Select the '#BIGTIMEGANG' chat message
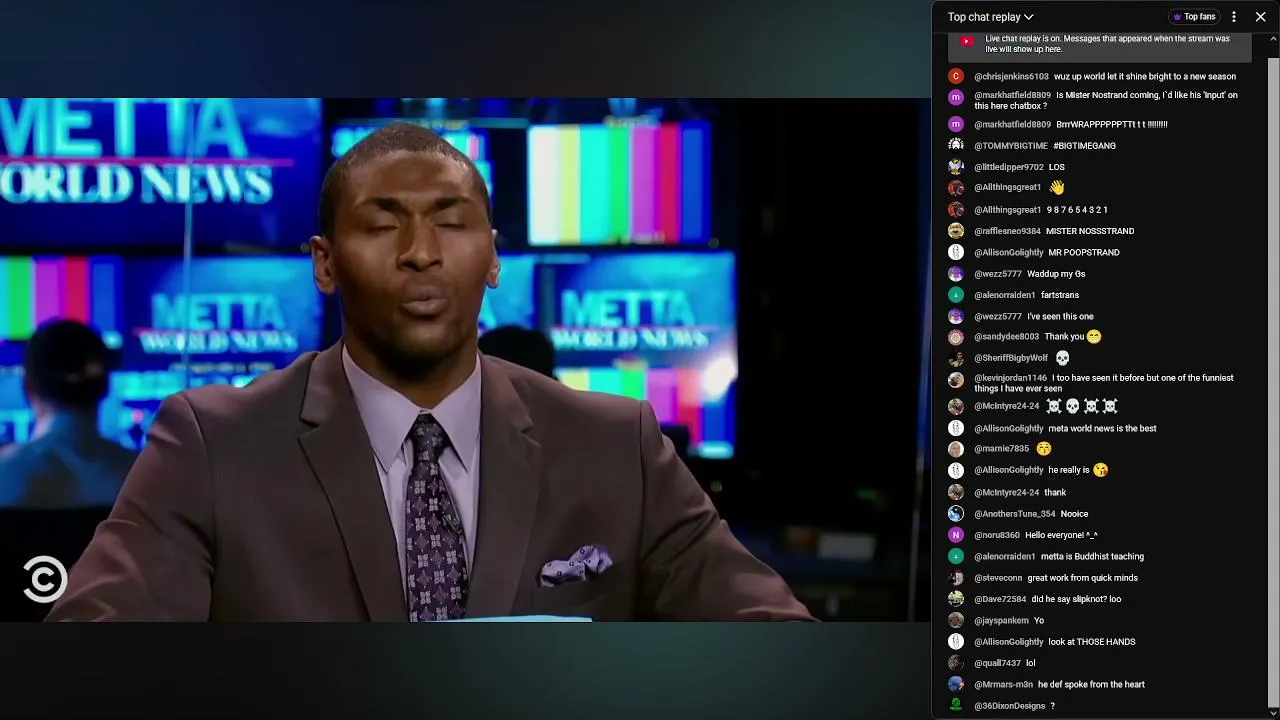 click(1084, 146)
